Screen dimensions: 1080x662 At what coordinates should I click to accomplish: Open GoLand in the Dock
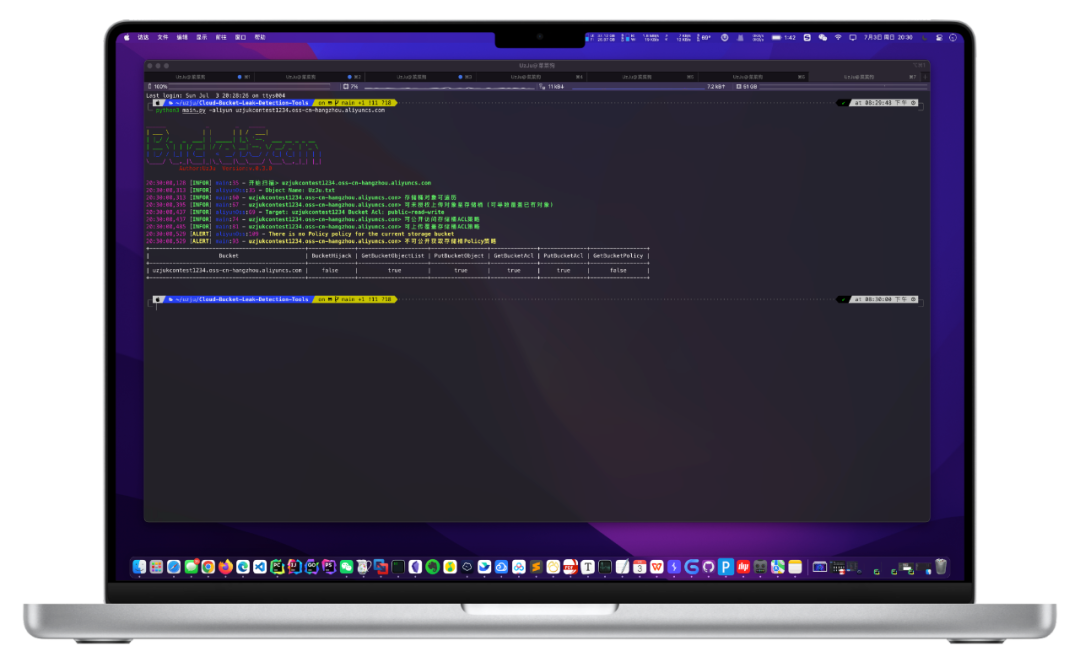point(311,567)
